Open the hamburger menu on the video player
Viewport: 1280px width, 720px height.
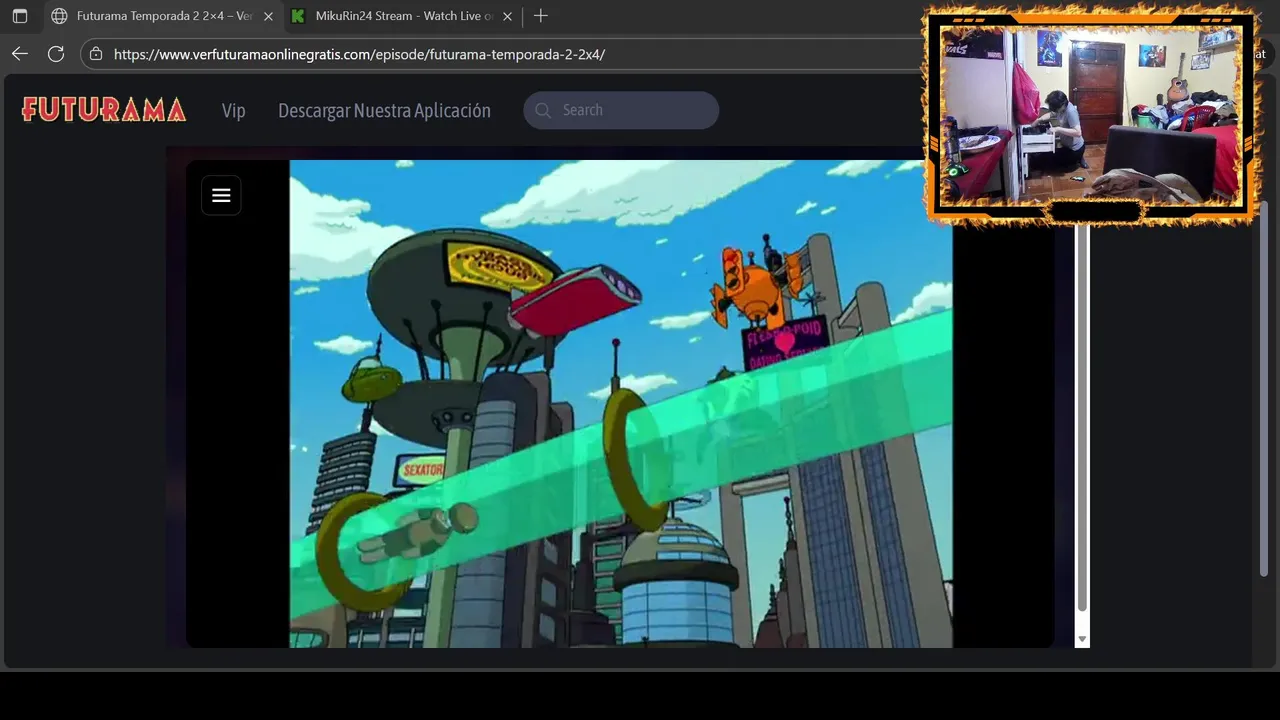coord(221,195)
